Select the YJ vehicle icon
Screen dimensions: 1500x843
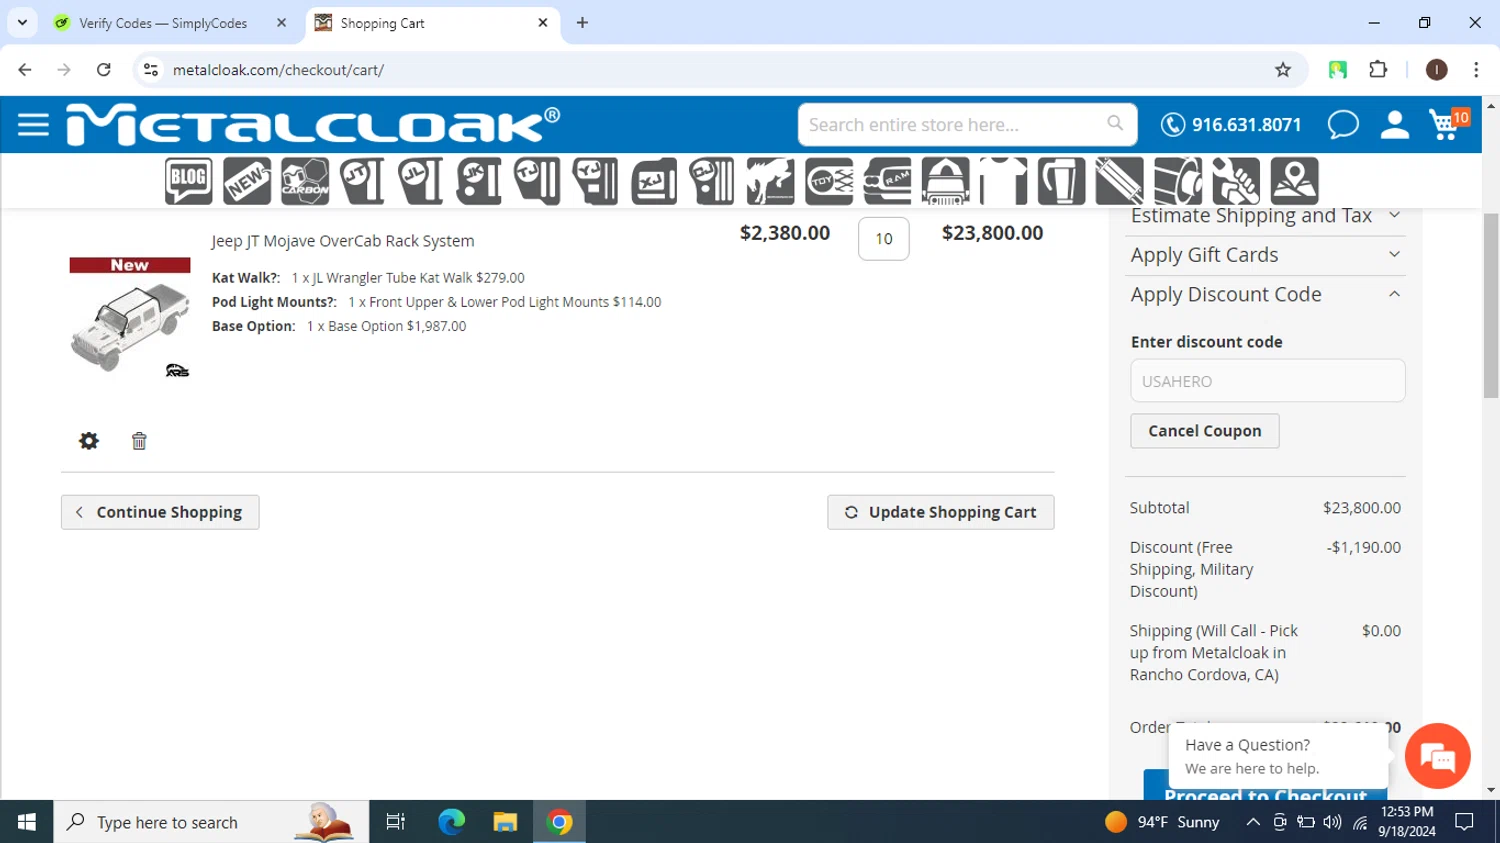coord(595,181)
